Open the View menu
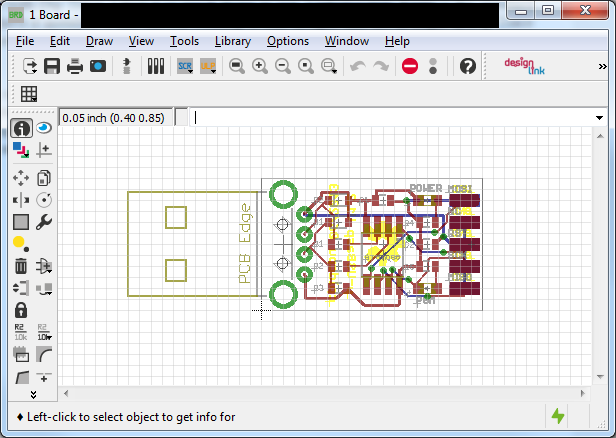Image resolution: width=616 pixels, height=438 pixels. pos(141,41)
